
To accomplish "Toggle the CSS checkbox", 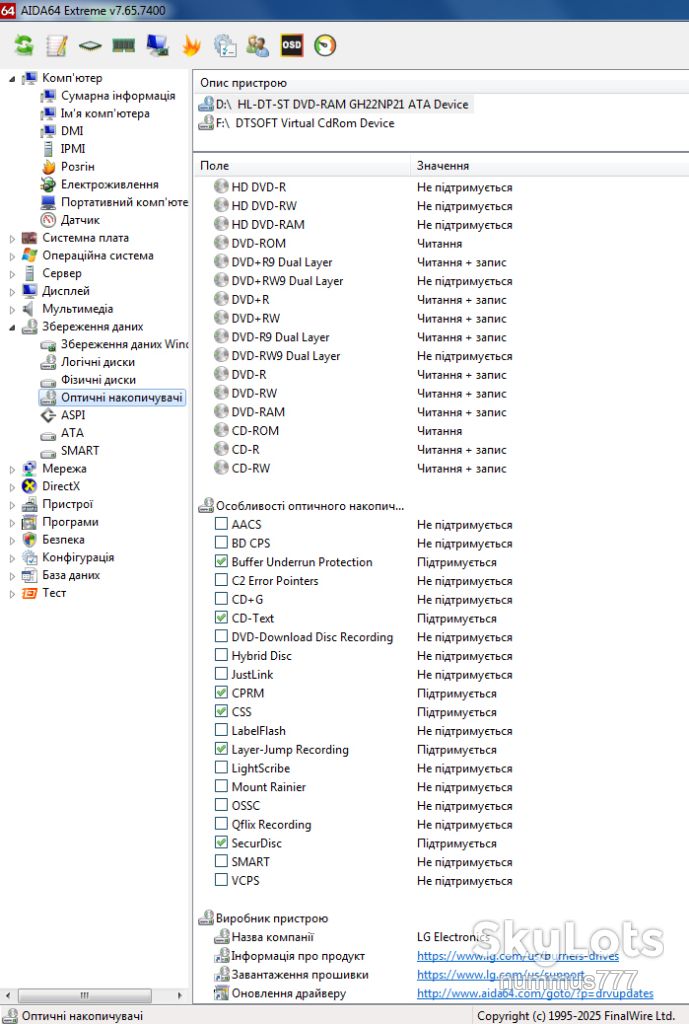I will (x=221, y=711).
